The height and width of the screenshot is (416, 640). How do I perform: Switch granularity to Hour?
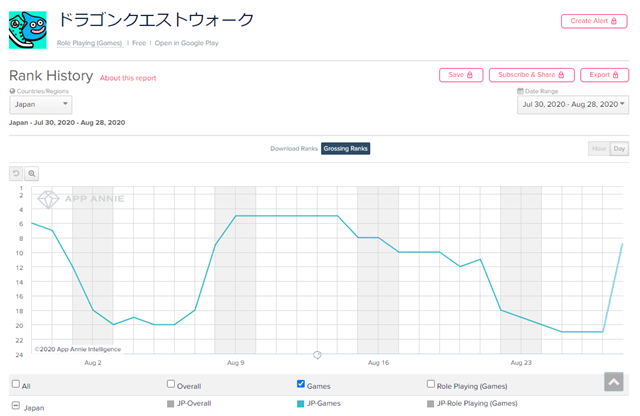point(599,149)
